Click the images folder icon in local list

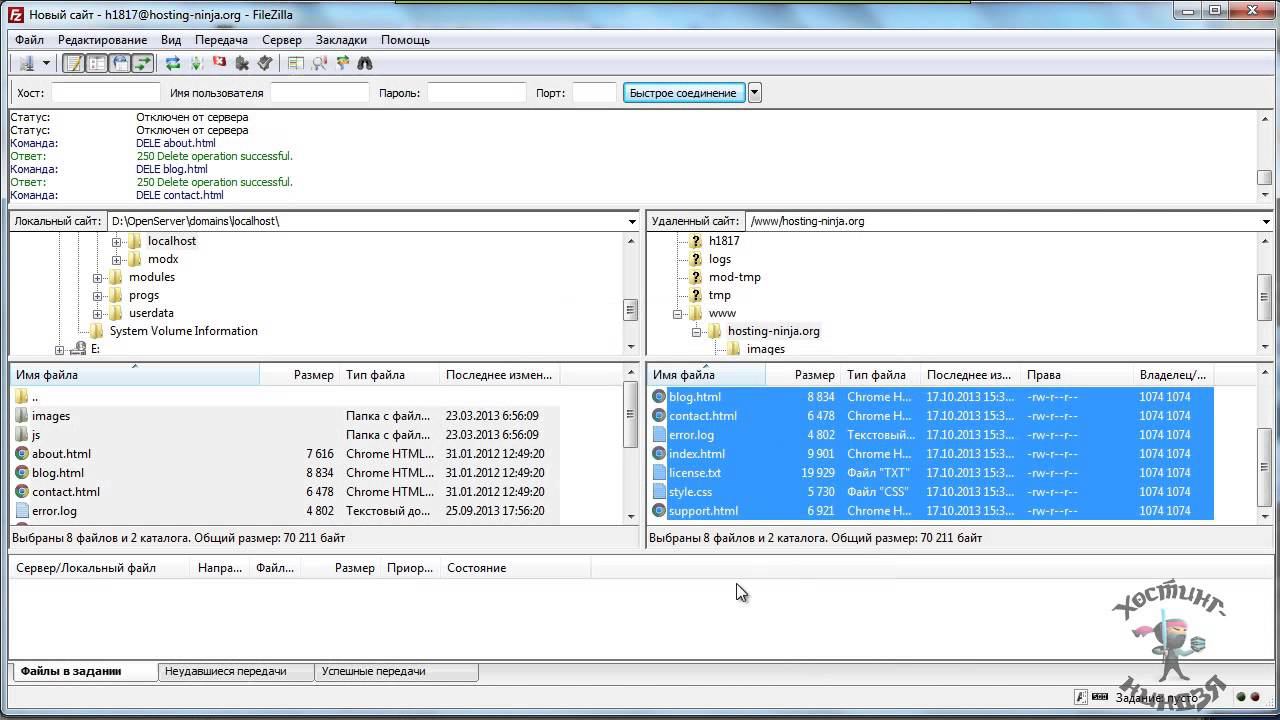[x=22, y=416]
